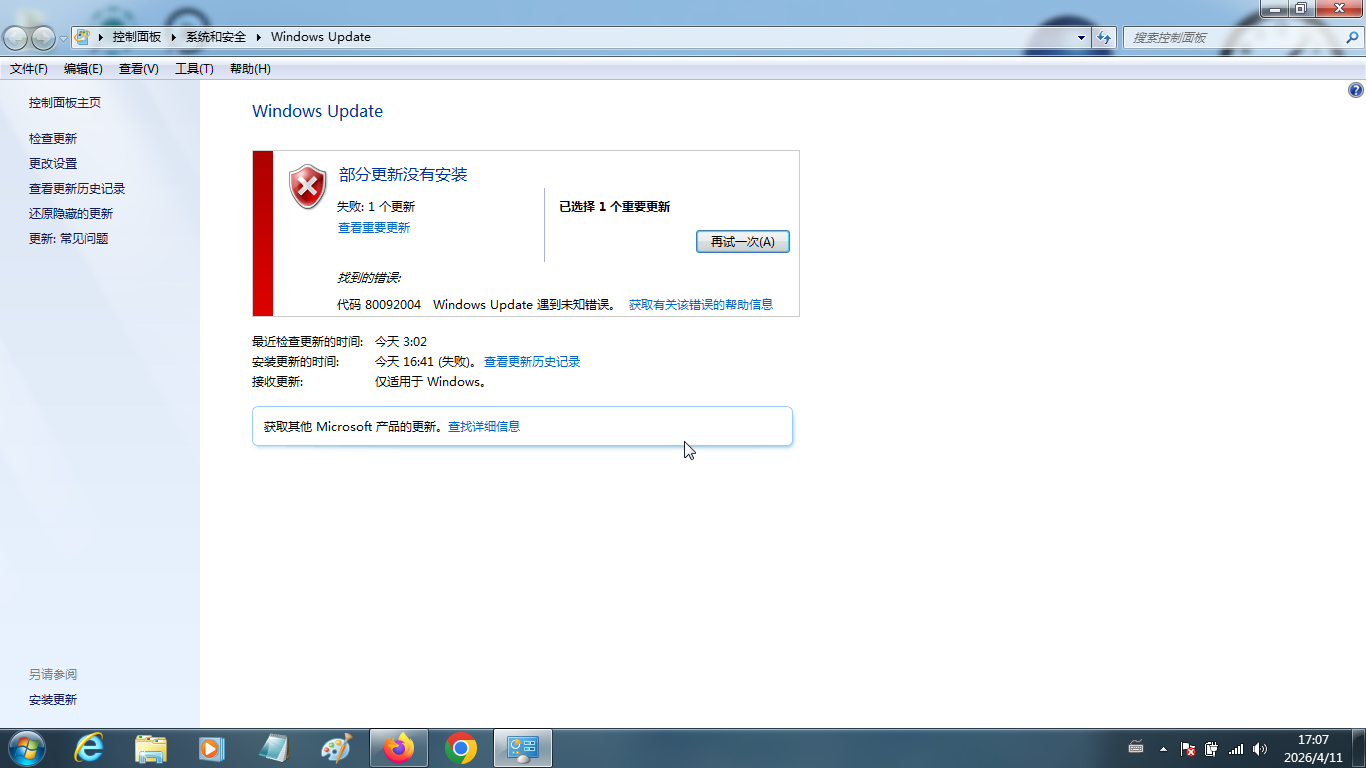The image size is (1366, 768).
Task: Expand the address bar history dropdown
Action: pos(1081,37)
